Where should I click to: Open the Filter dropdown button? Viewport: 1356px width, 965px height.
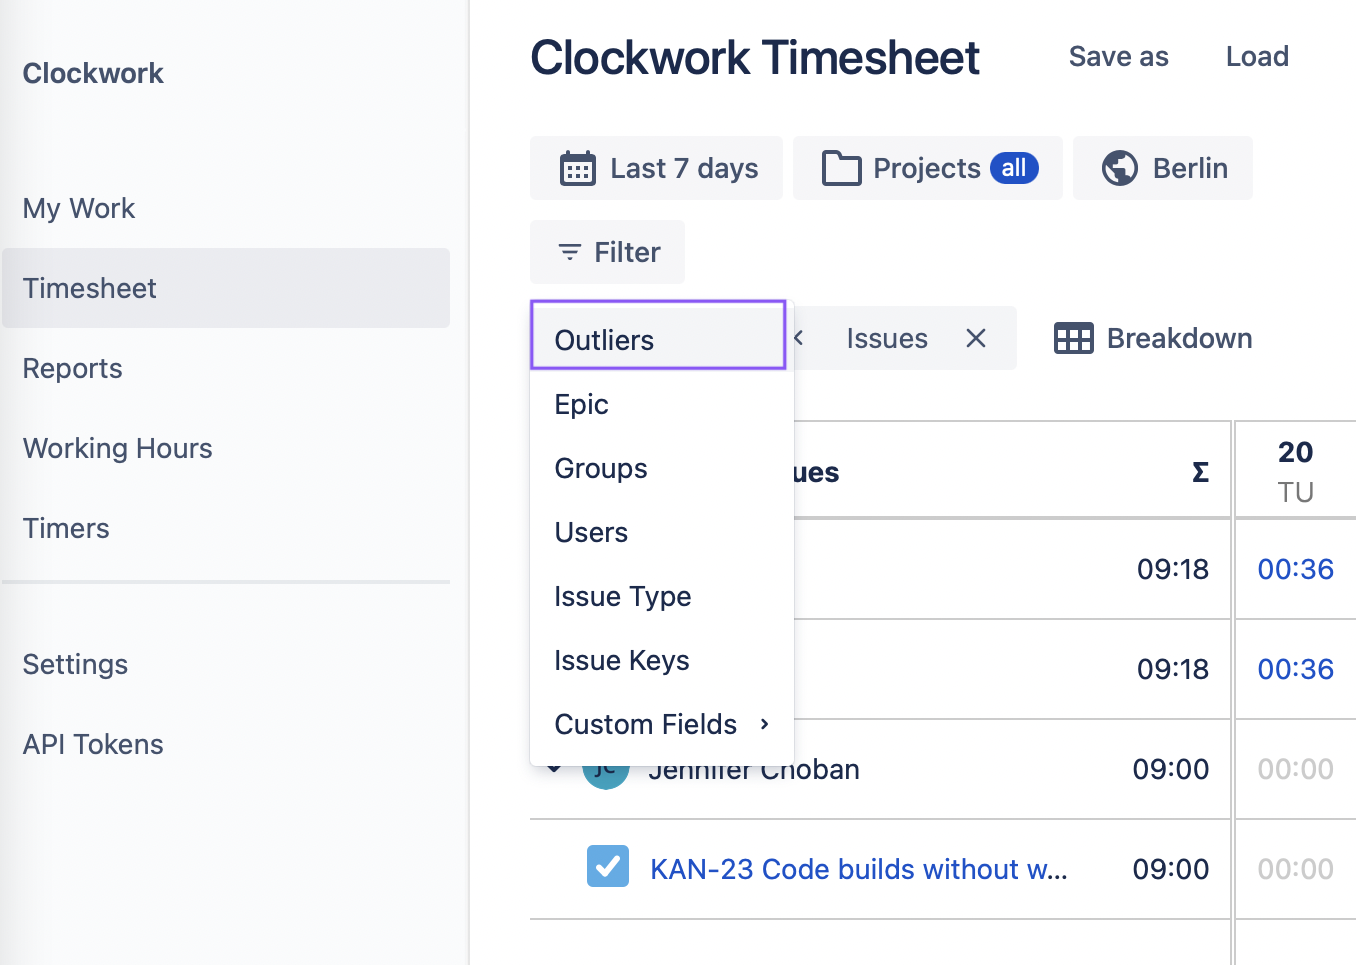(607, 252)
